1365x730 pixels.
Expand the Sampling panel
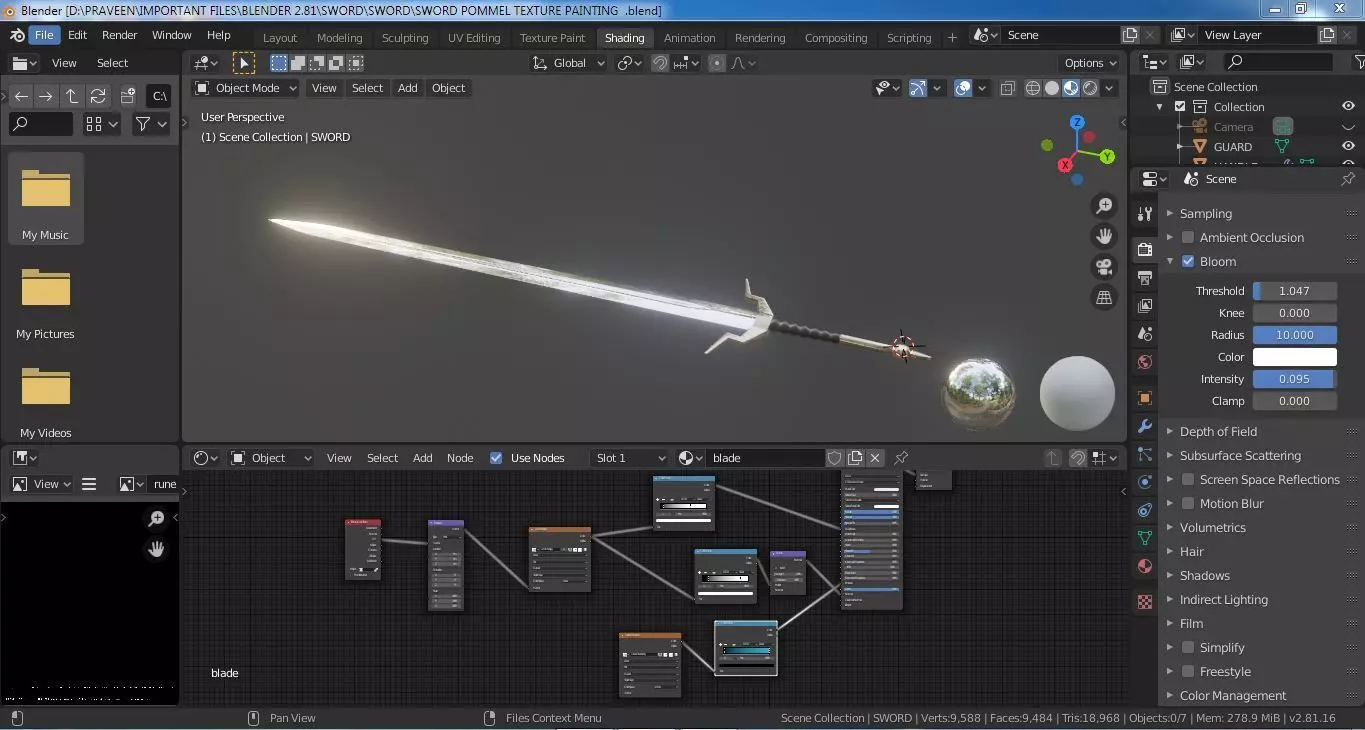pyautogui.click(x=1205, y=214)
